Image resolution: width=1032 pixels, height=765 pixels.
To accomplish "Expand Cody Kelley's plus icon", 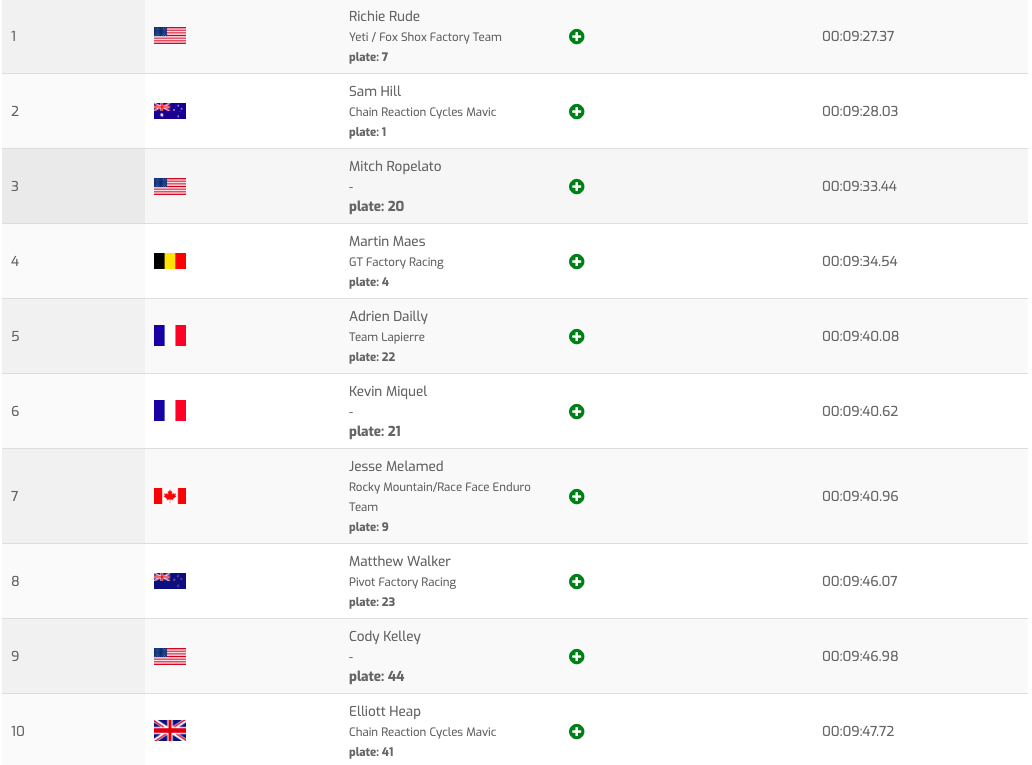I will pyautogui.click(x=576, y=657).
